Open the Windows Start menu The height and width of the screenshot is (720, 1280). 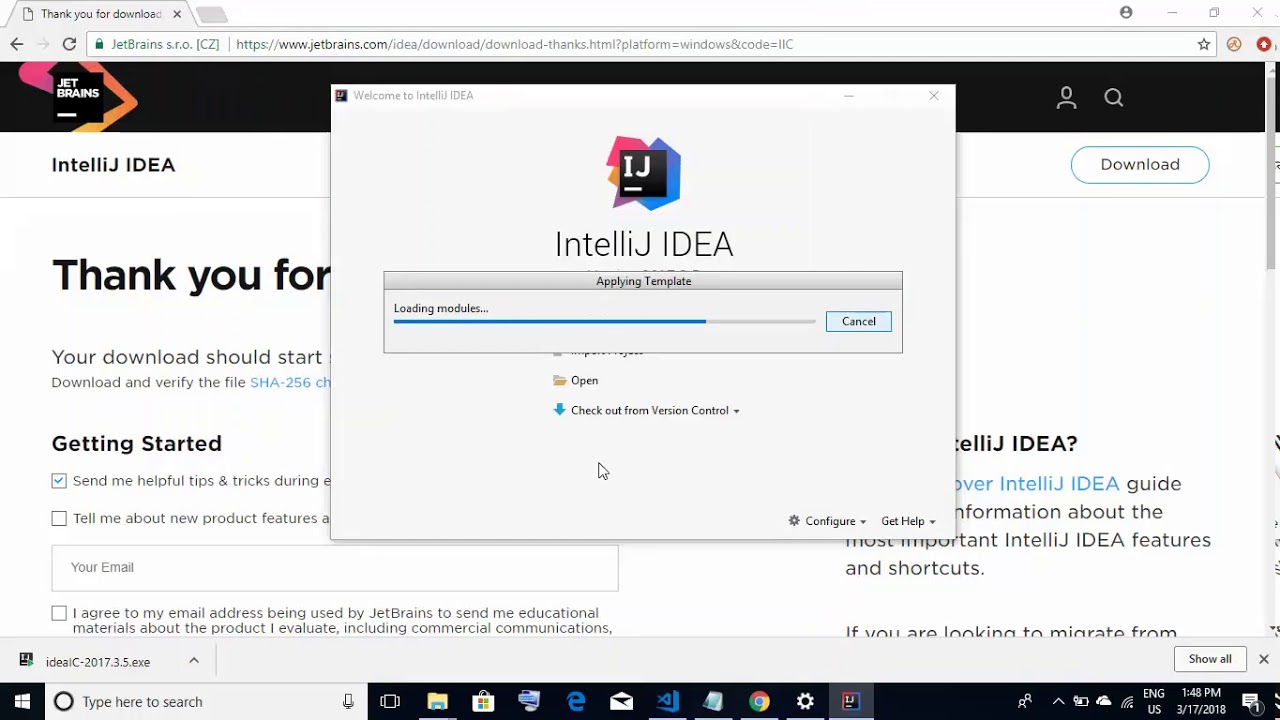[22, 702]
